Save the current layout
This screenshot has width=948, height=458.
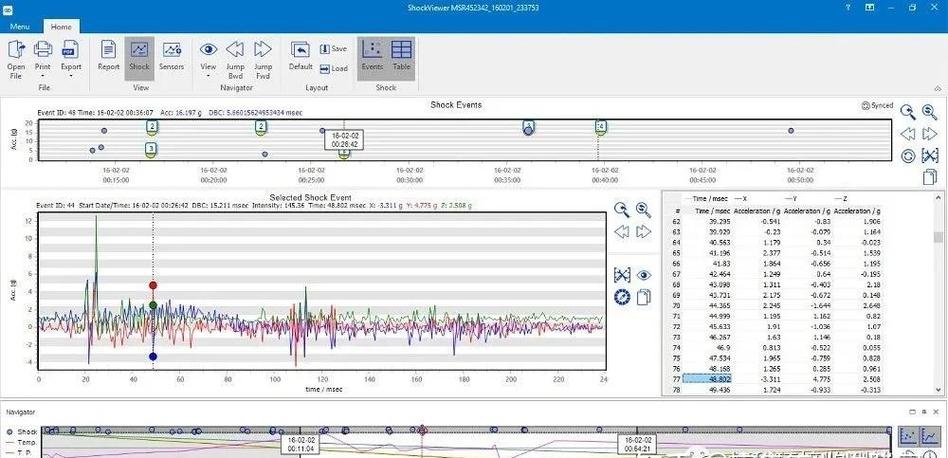[x=333, y=49]
